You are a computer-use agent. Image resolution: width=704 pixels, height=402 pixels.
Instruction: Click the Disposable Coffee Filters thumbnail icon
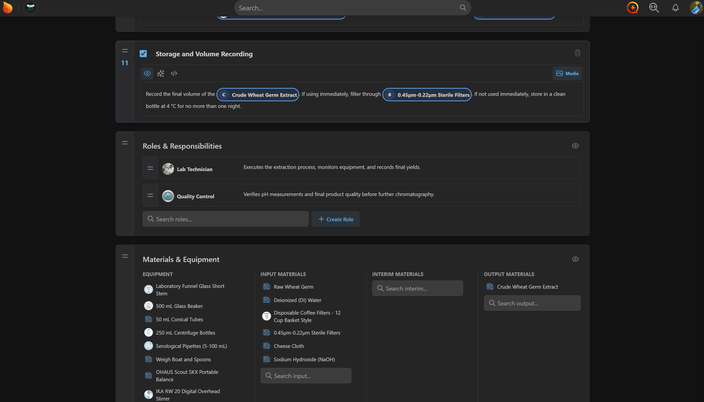tap(266, 316)
